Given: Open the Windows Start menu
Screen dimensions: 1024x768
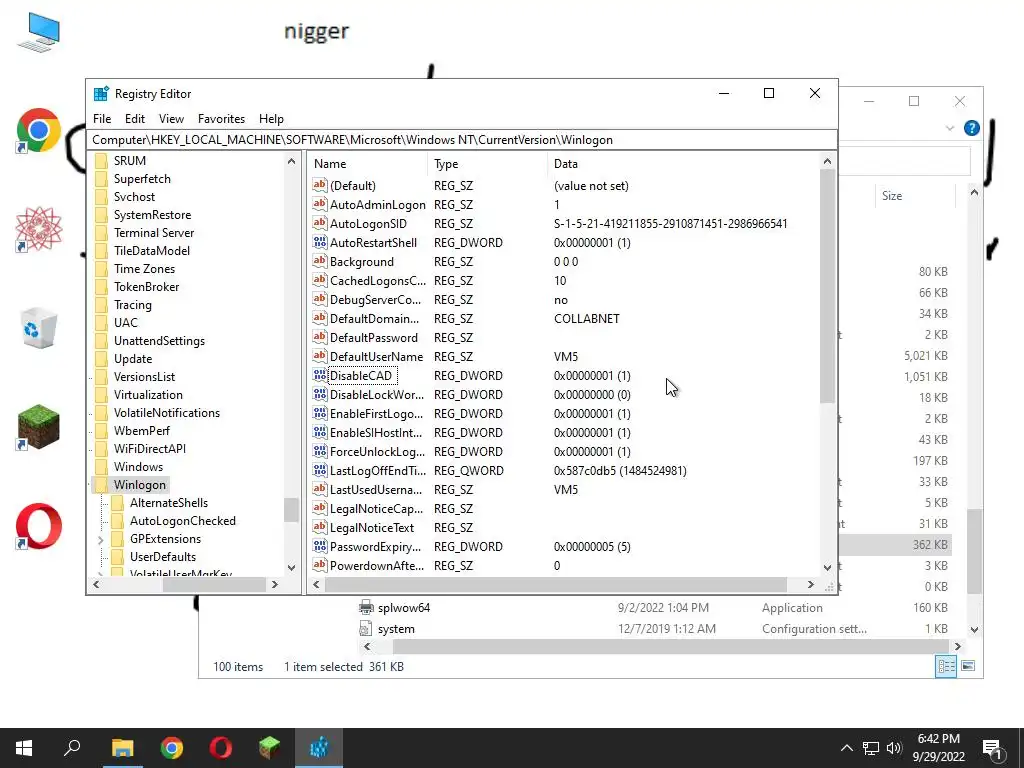Looking at the screenshot, I should click(24, 748).
